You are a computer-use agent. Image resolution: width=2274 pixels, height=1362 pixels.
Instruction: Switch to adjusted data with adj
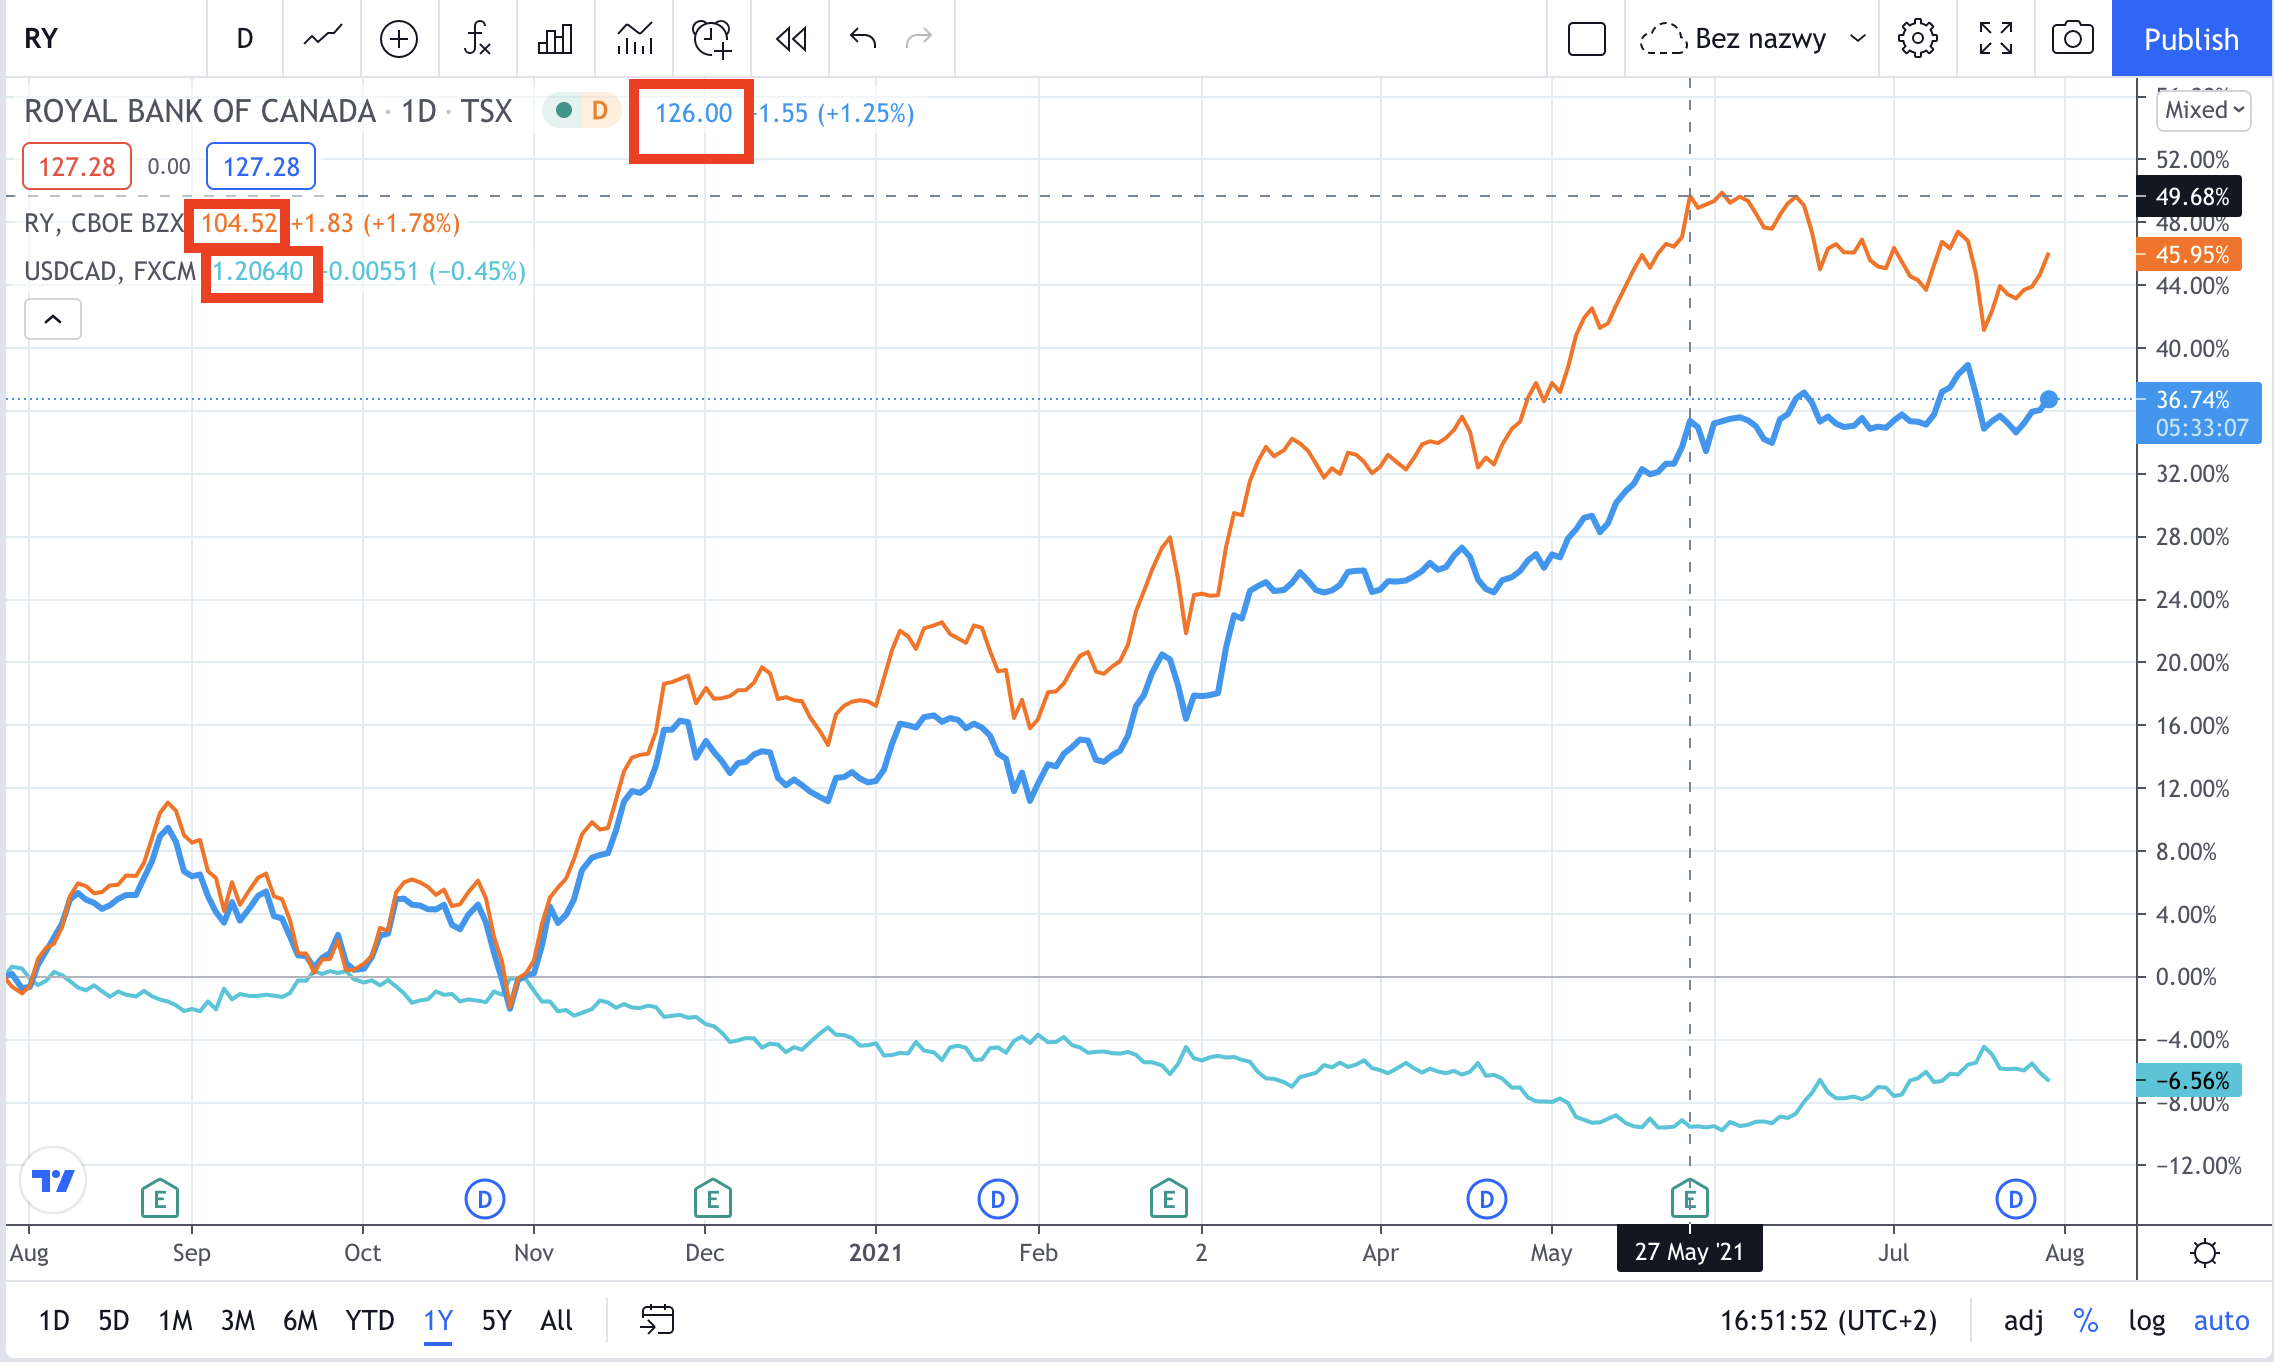click(x=2024, y=1320)
